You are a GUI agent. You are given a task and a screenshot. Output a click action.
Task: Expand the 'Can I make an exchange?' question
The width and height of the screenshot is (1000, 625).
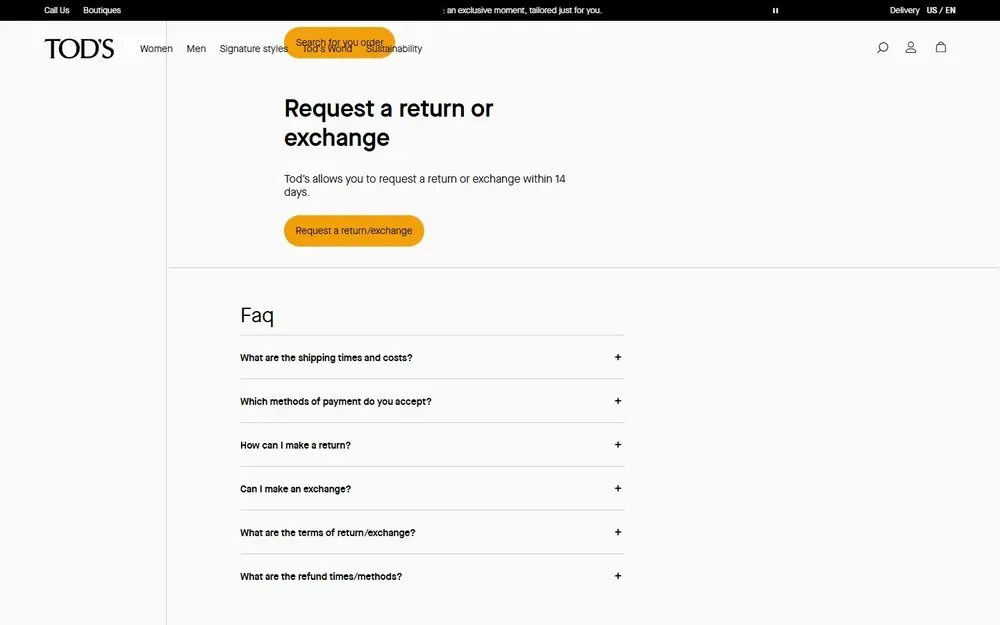432,489
